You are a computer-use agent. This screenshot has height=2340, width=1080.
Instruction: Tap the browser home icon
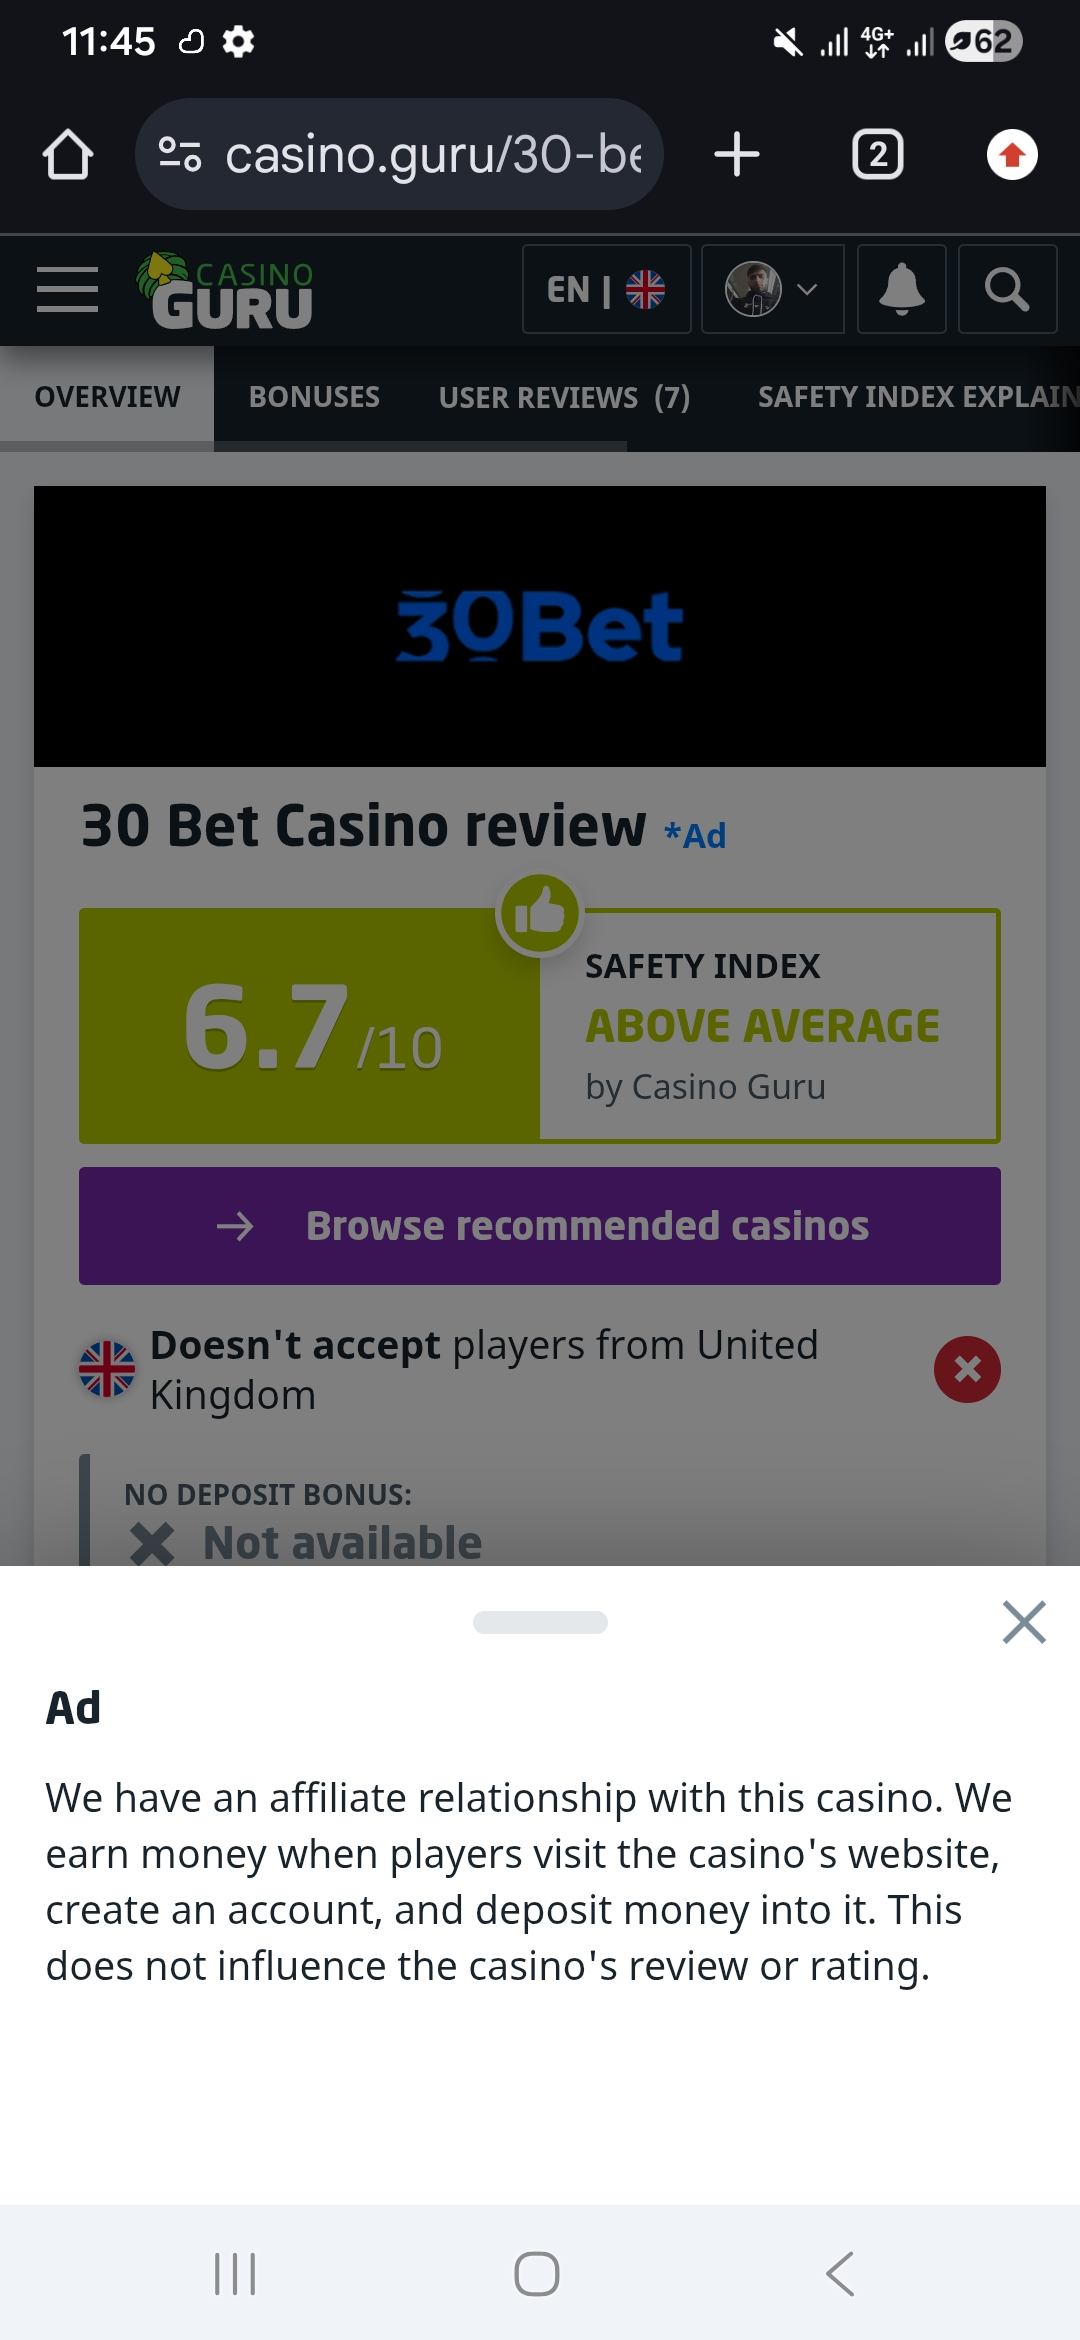click(68, 155)
